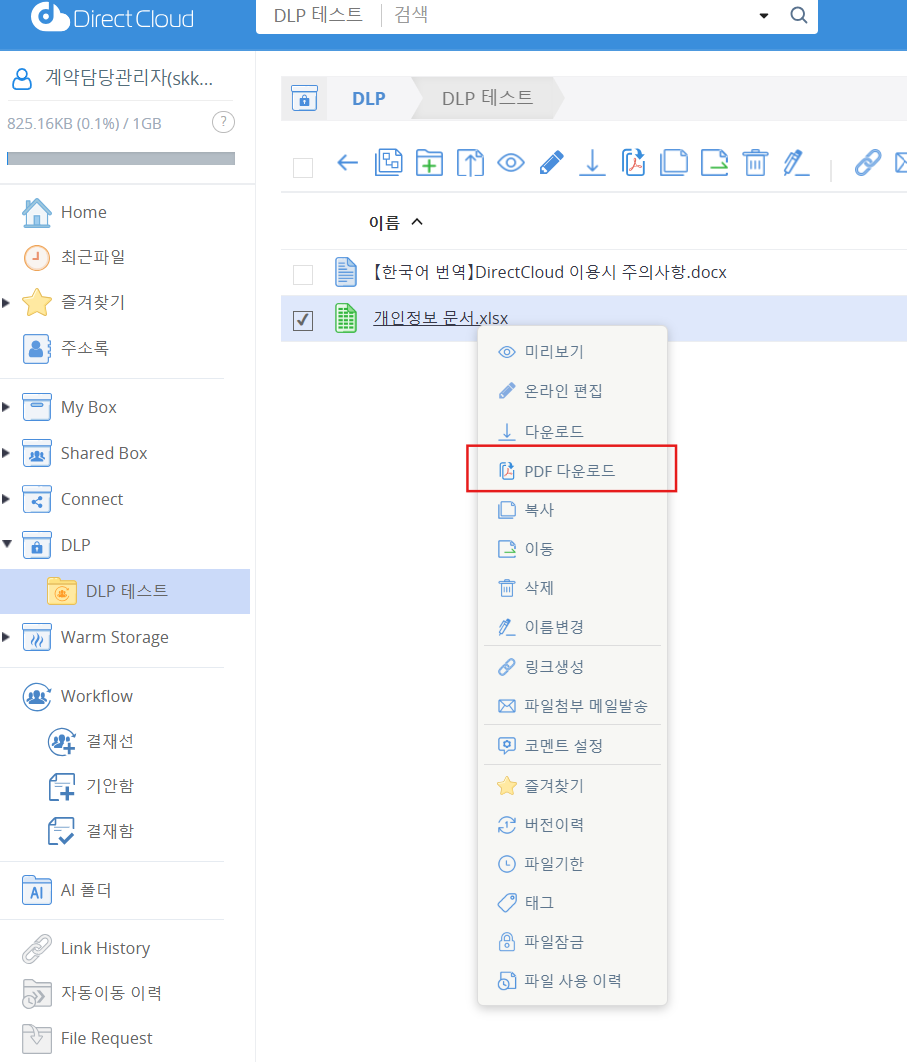Click the link creation chain toolbar icon
The width and height of the screenshot is (907, 1062).
coord(868,163)
